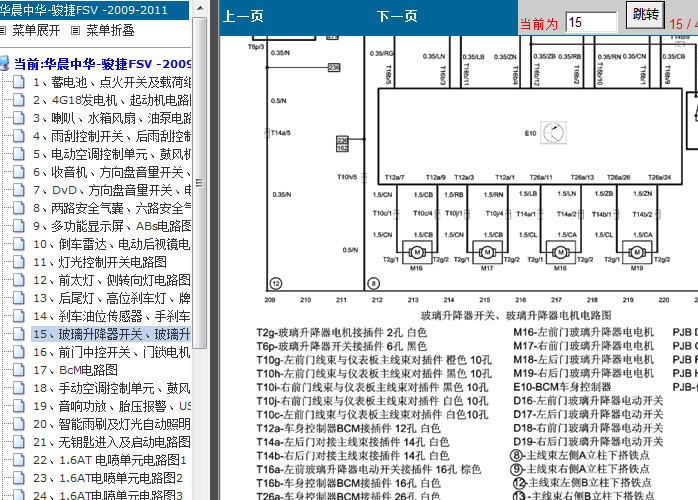The width and height of the screenshot is (698, 500).
Task: Open item 22 1.6AT 电喷单元电路图1
Action: [110, 460]
